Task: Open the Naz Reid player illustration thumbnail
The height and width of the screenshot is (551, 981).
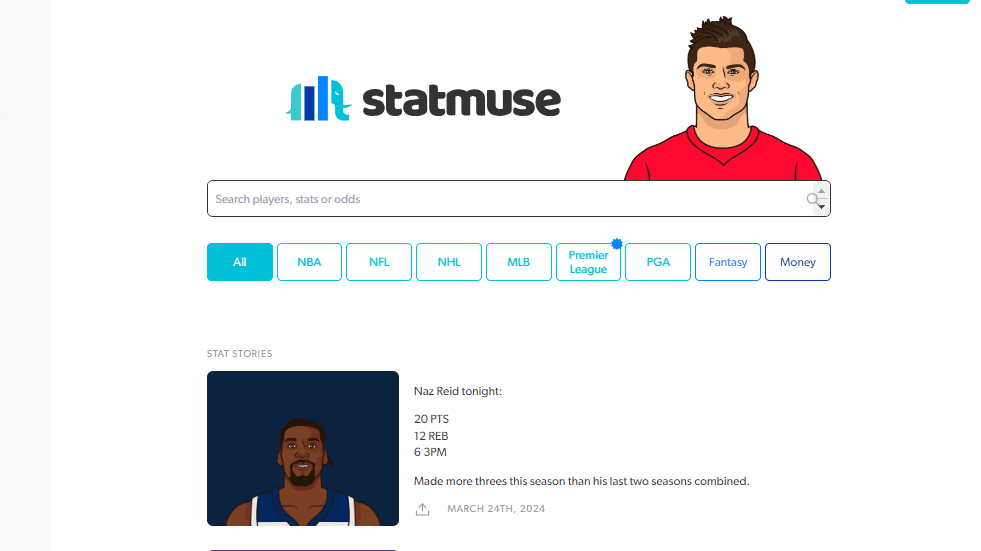Action: [x=303, y=448]
